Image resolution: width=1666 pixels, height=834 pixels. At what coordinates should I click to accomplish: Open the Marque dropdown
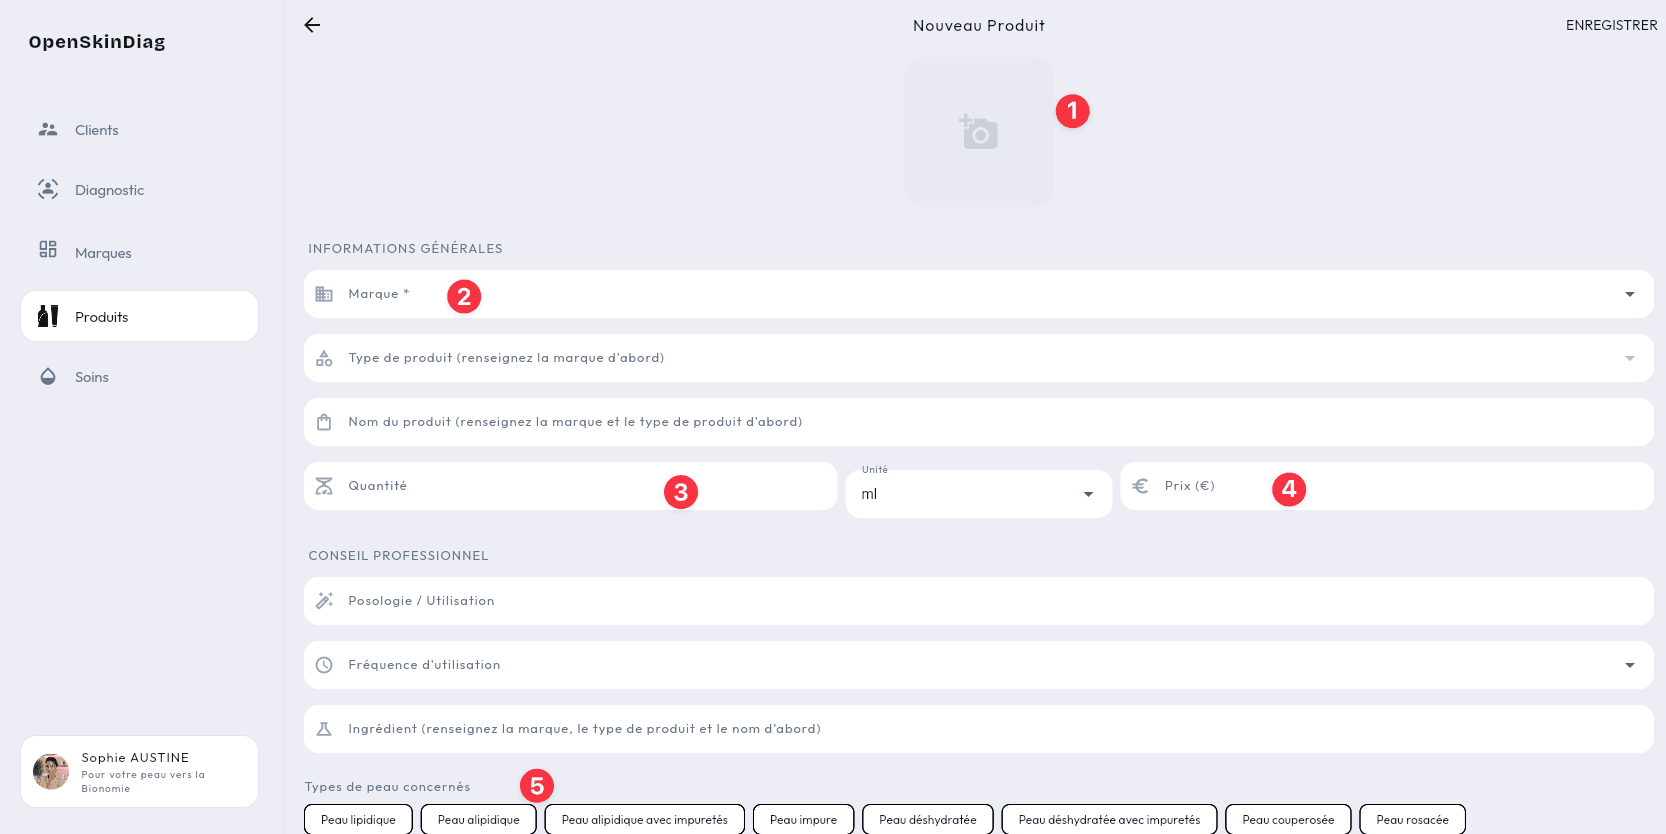(x=979, y=294)
